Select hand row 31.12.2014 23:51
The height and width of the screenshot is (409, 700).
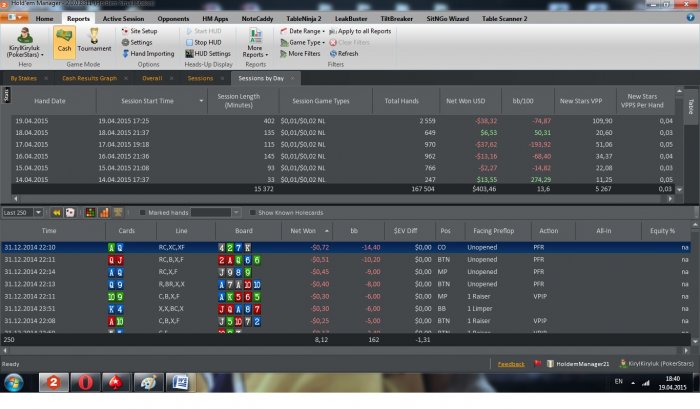tap(345, 309)
